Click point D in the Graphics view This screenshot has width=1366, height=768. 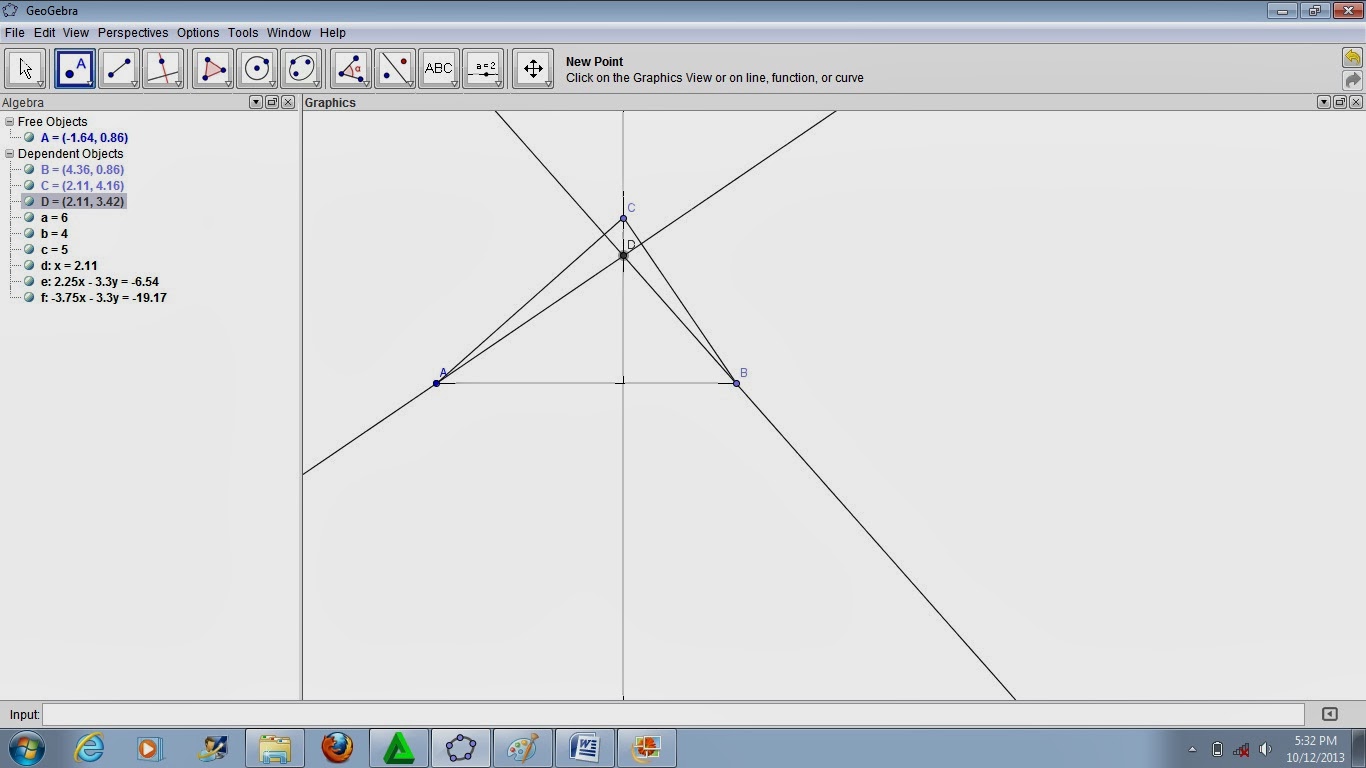(x=623, y=255)
